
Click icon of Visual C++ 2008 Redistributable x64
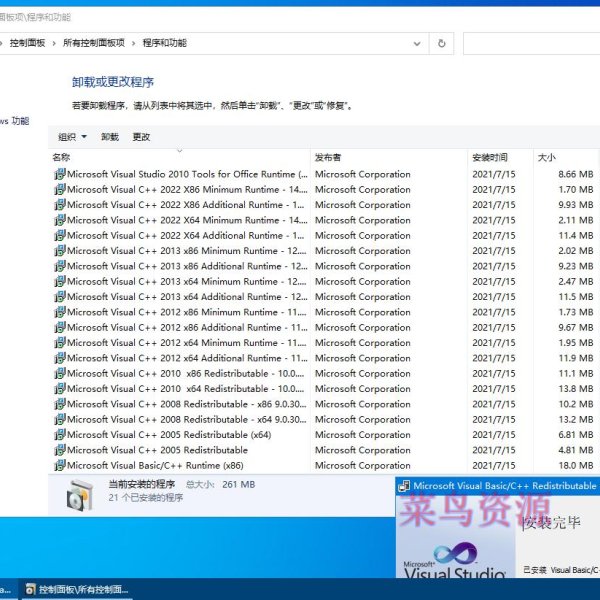pos(60,419)
